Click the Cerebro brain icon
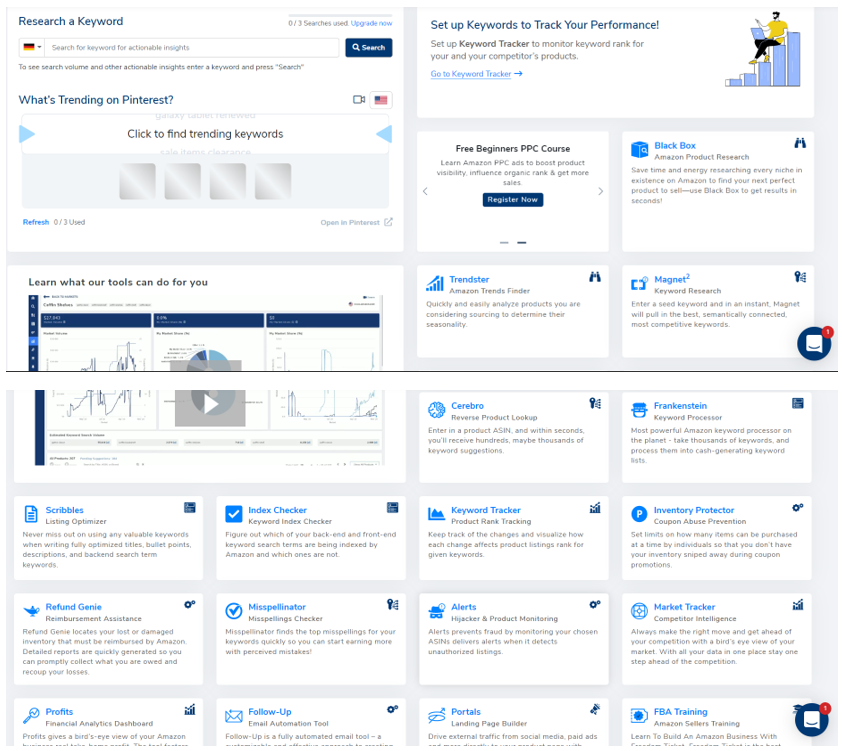This screenshot has width=842, height=751. pyautogui.click(x=437, y=410)
